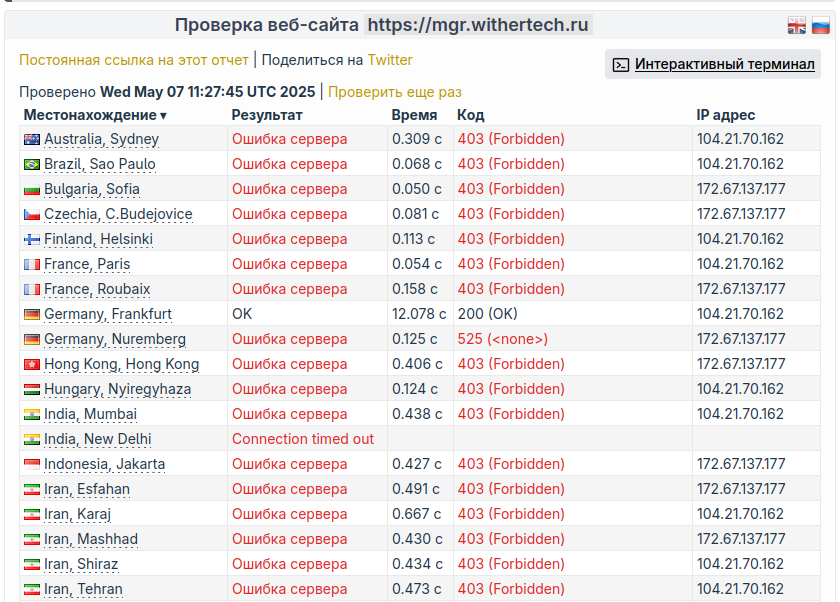Click the Результат column header
The width and height of the screenshot is (840, 602).
(267, 115)
